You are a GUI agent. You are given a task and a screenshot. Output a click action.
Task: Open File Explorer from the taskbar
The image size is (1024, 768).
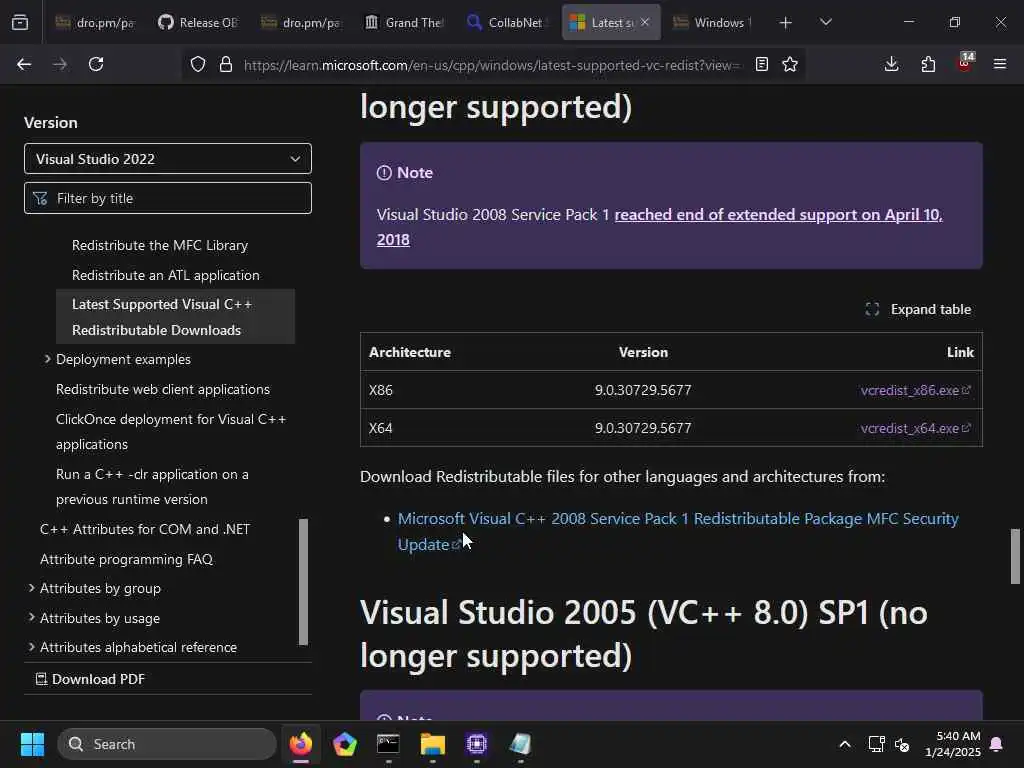(432, 744)
